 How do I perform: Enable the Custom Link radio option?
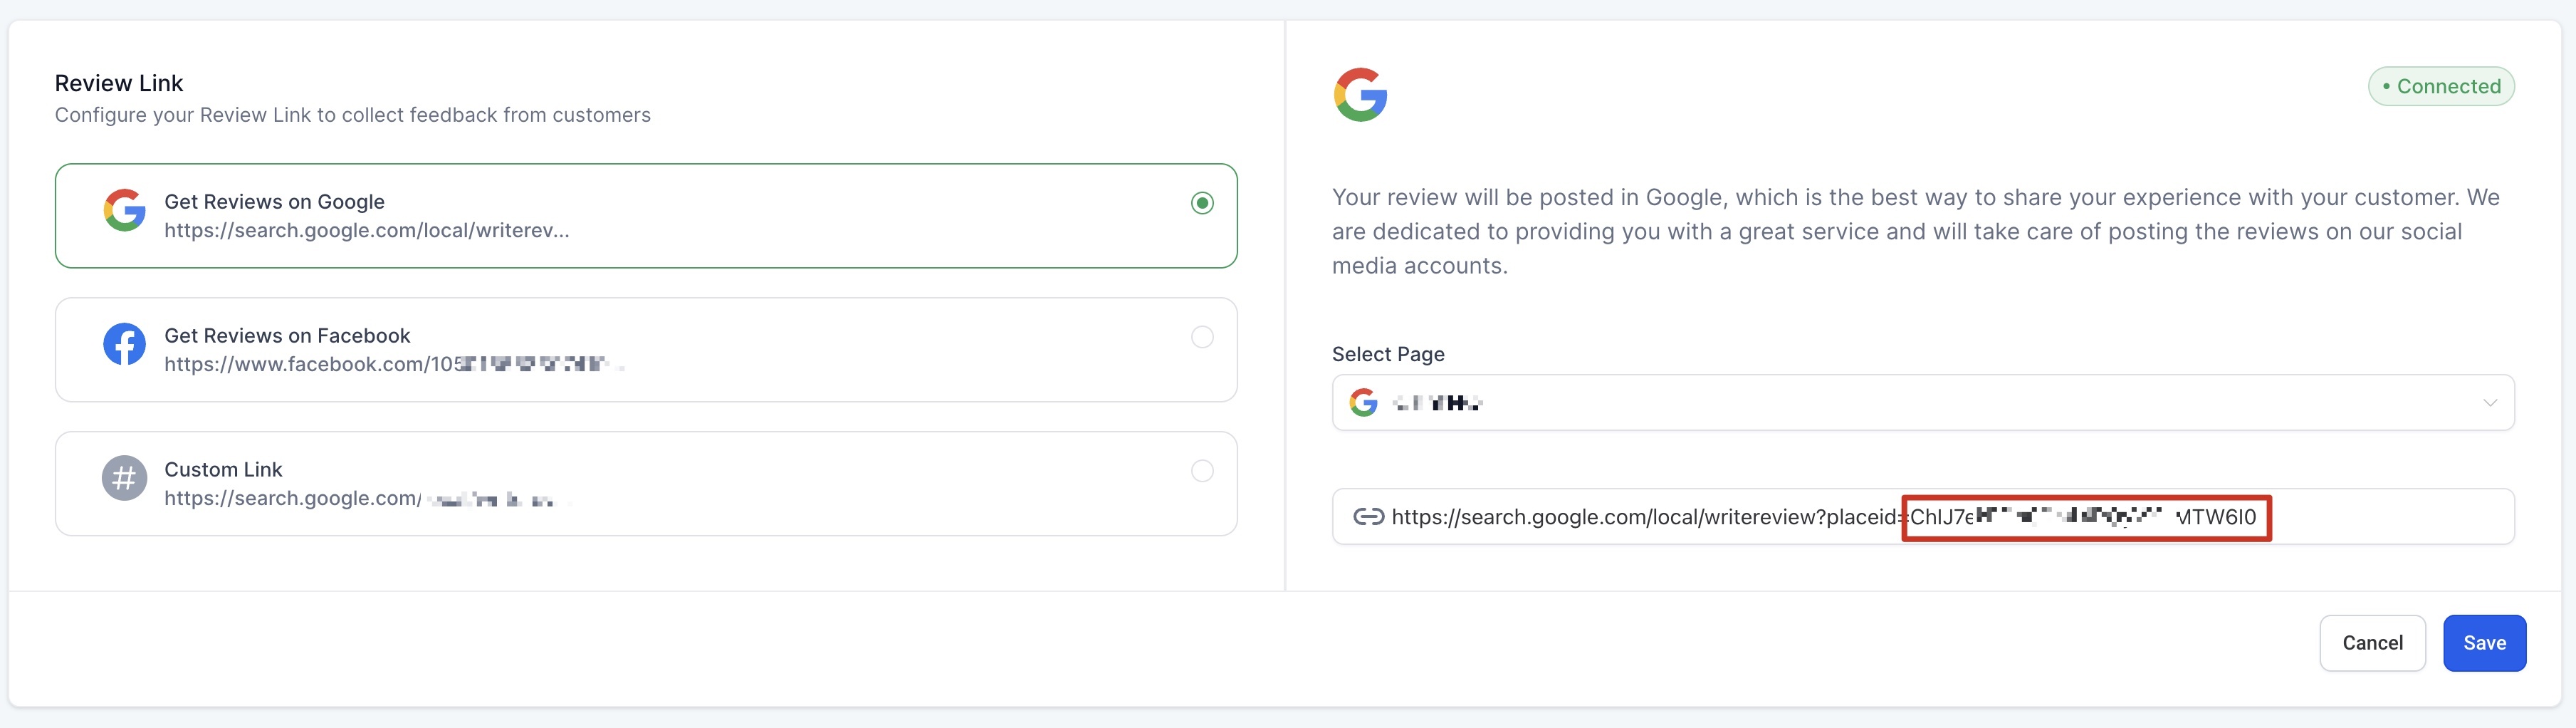point(1202,471)
